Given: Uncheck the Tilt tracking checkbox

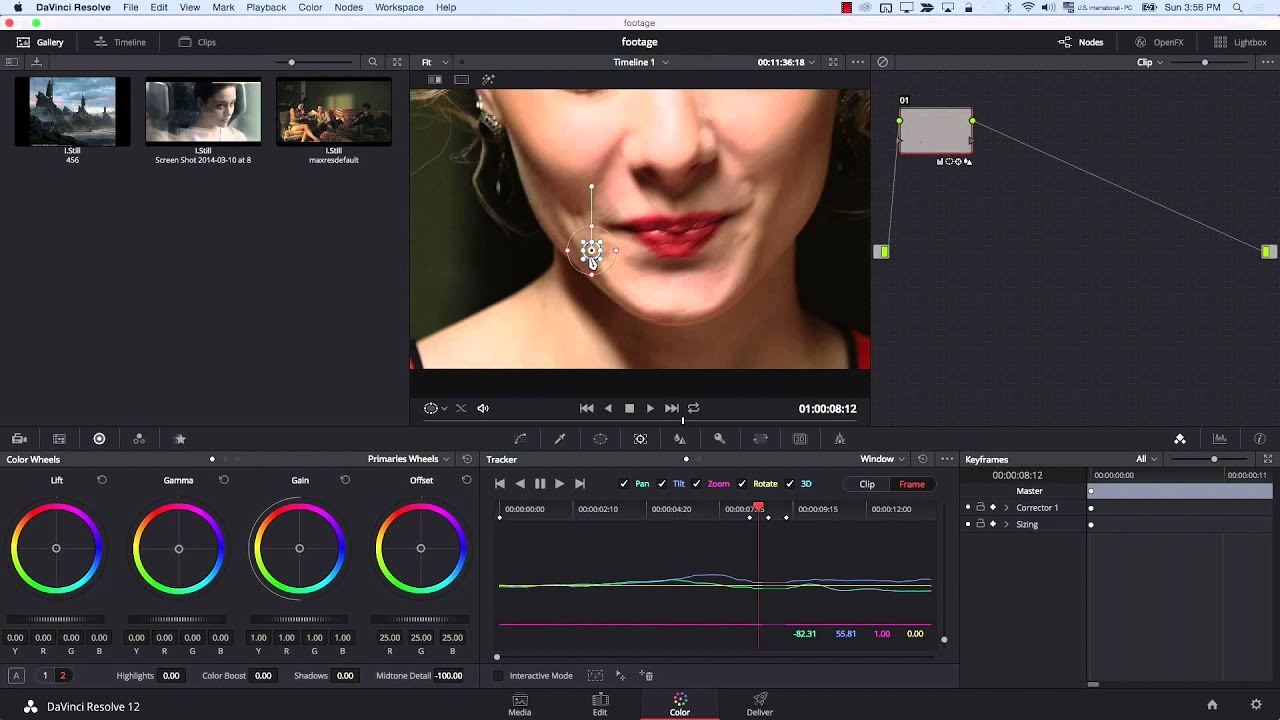Looking at the screenshot, I should [661, 484].
